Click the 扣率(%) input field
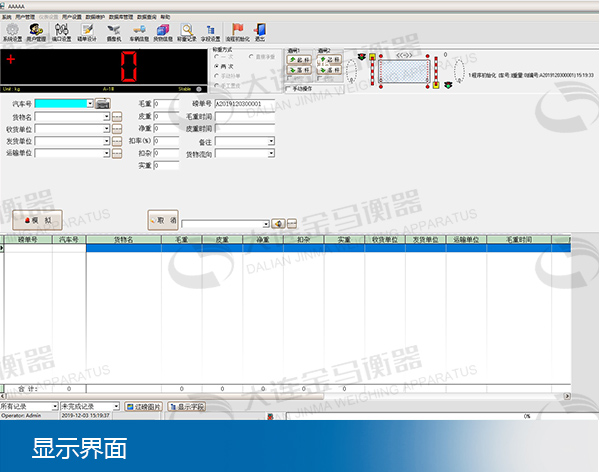This screenshot has width=600, height=472. 167,141
